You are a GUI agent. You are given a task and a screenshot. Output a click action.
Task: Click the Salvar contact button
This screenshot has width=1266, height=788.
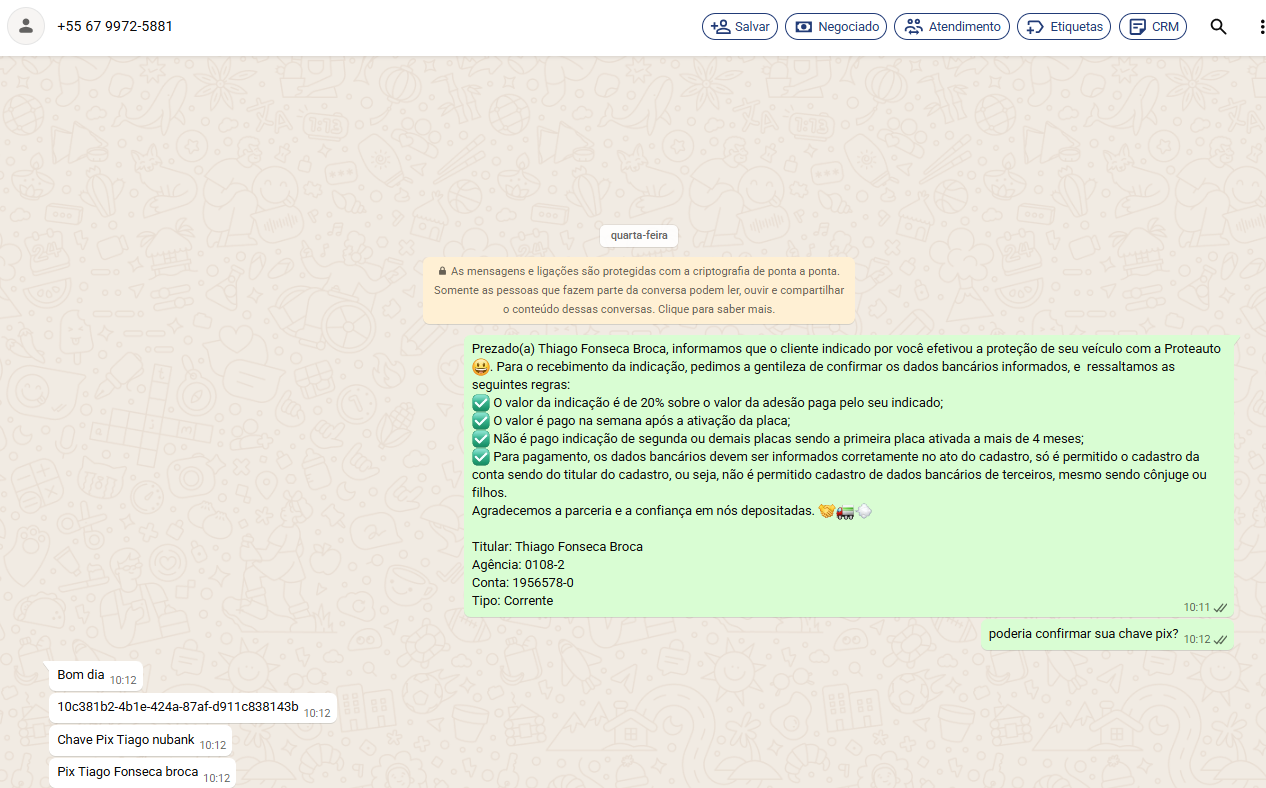coord(740,27)
